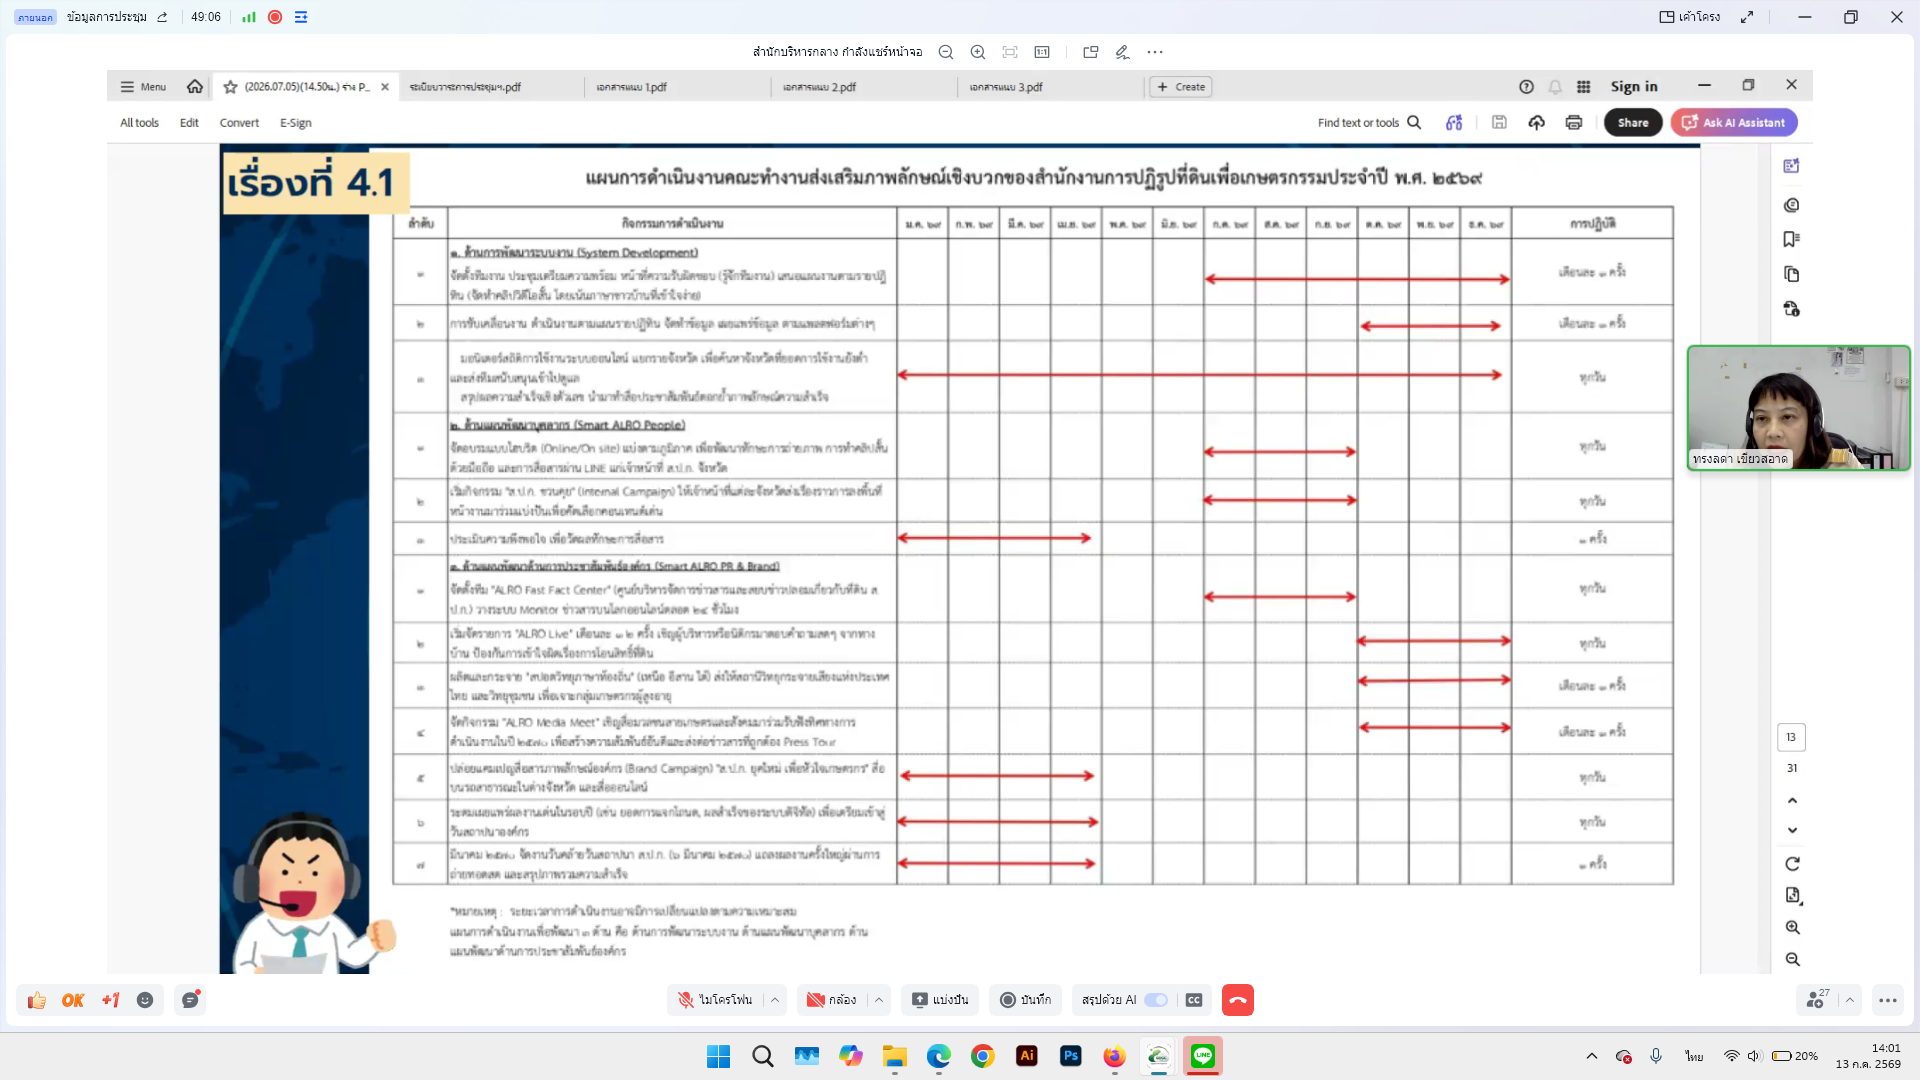Unmute the ไมโครโฟน microphone button
The image size is (1920, 1080).
pos(715,1000)
